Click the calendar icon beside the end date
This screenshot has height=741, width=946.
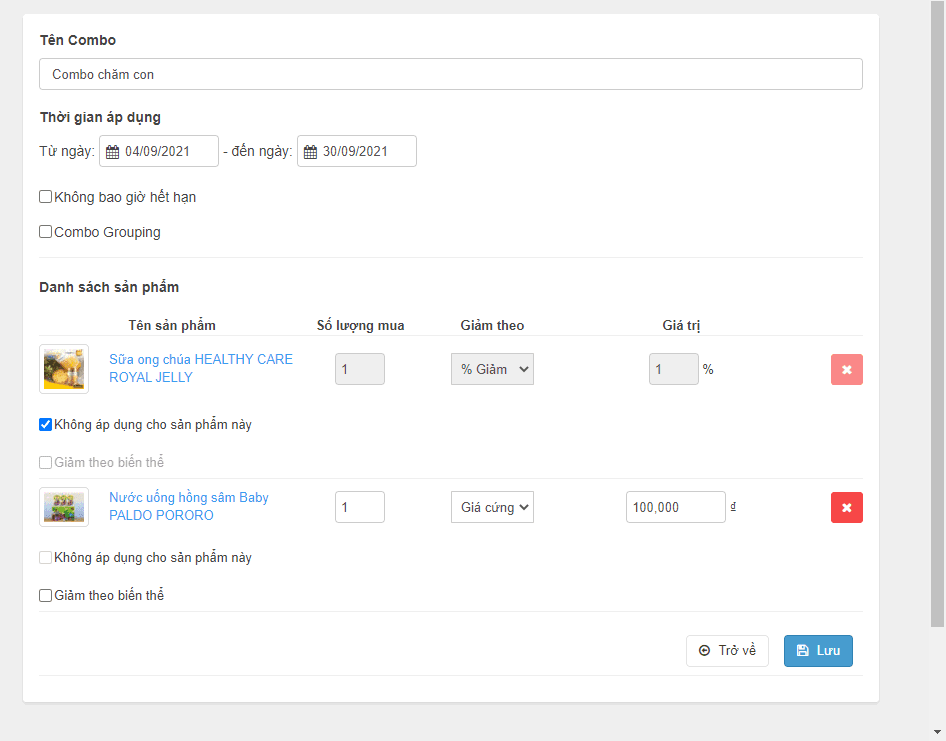310,152
